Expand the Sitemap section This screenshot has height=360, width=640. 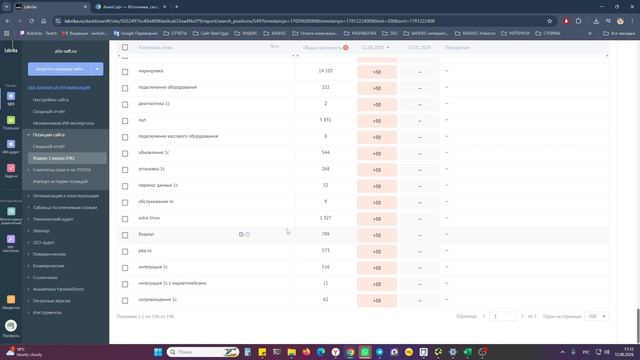pos(28,231)
